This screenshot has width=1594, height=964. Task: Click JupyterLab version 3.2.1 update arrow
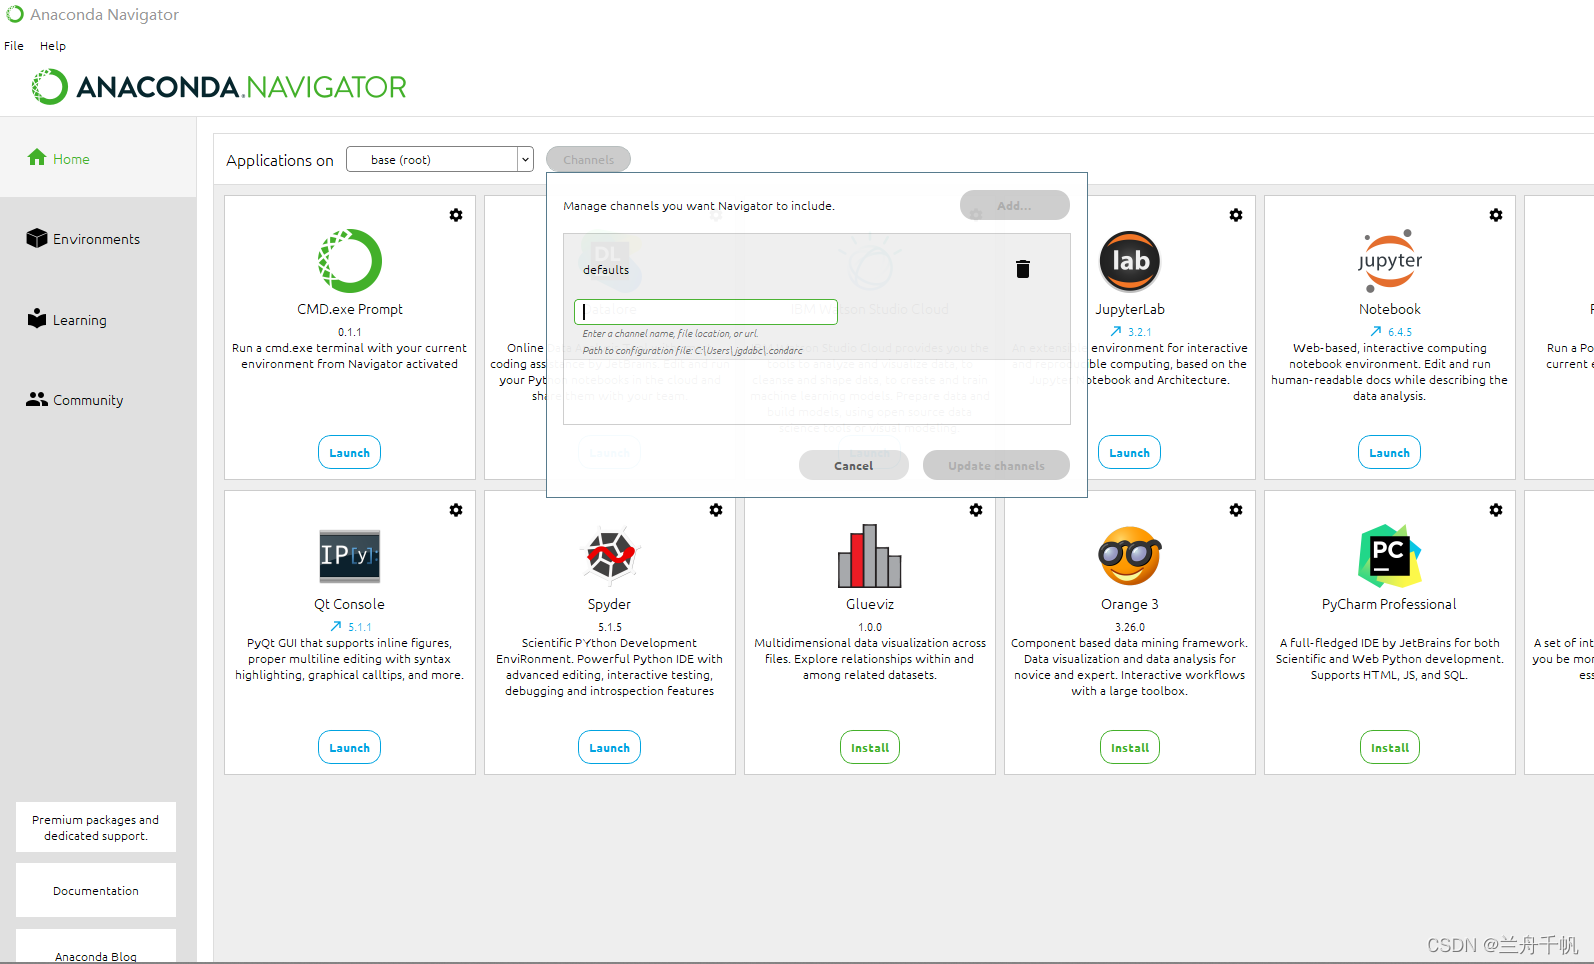click(x=1116, y=332)
